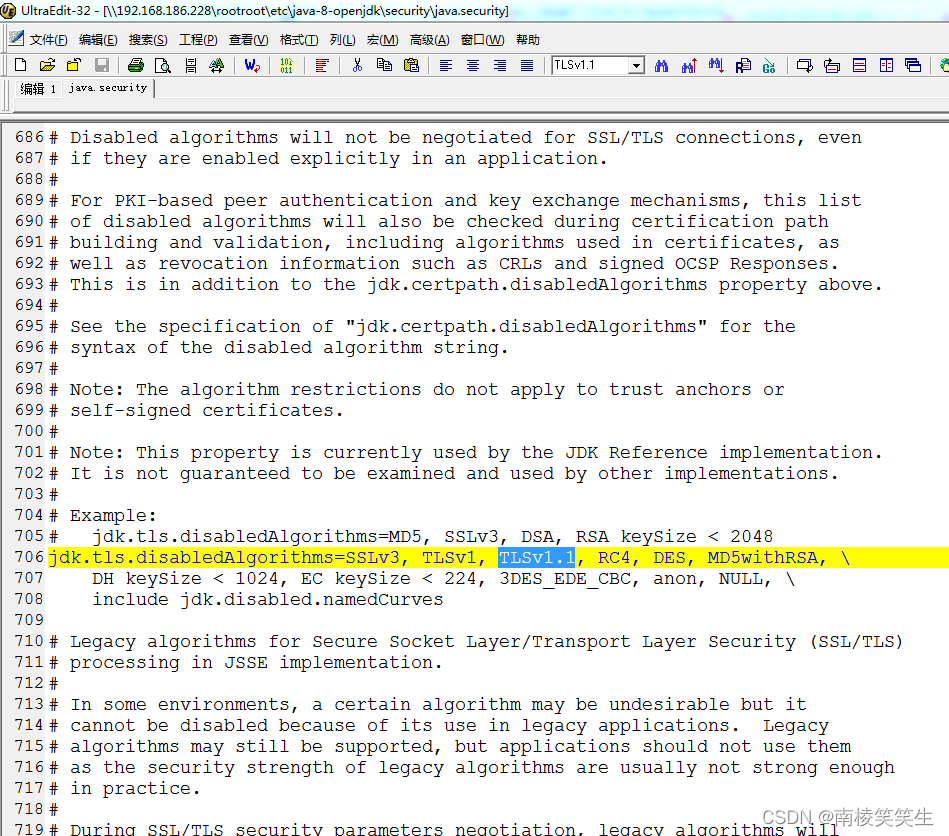The image size is (949, 836).
Task: Click line number 710
Action: 29,640
